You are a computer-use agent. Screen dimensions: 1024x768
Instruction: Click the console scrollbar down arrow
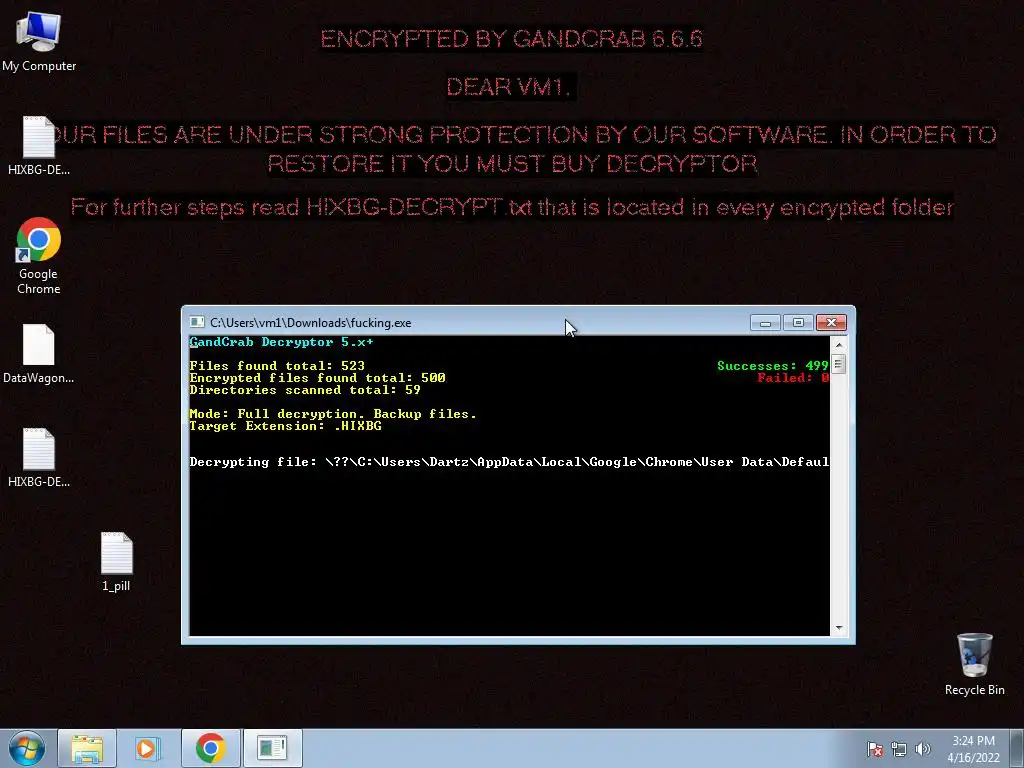point(839,628)
